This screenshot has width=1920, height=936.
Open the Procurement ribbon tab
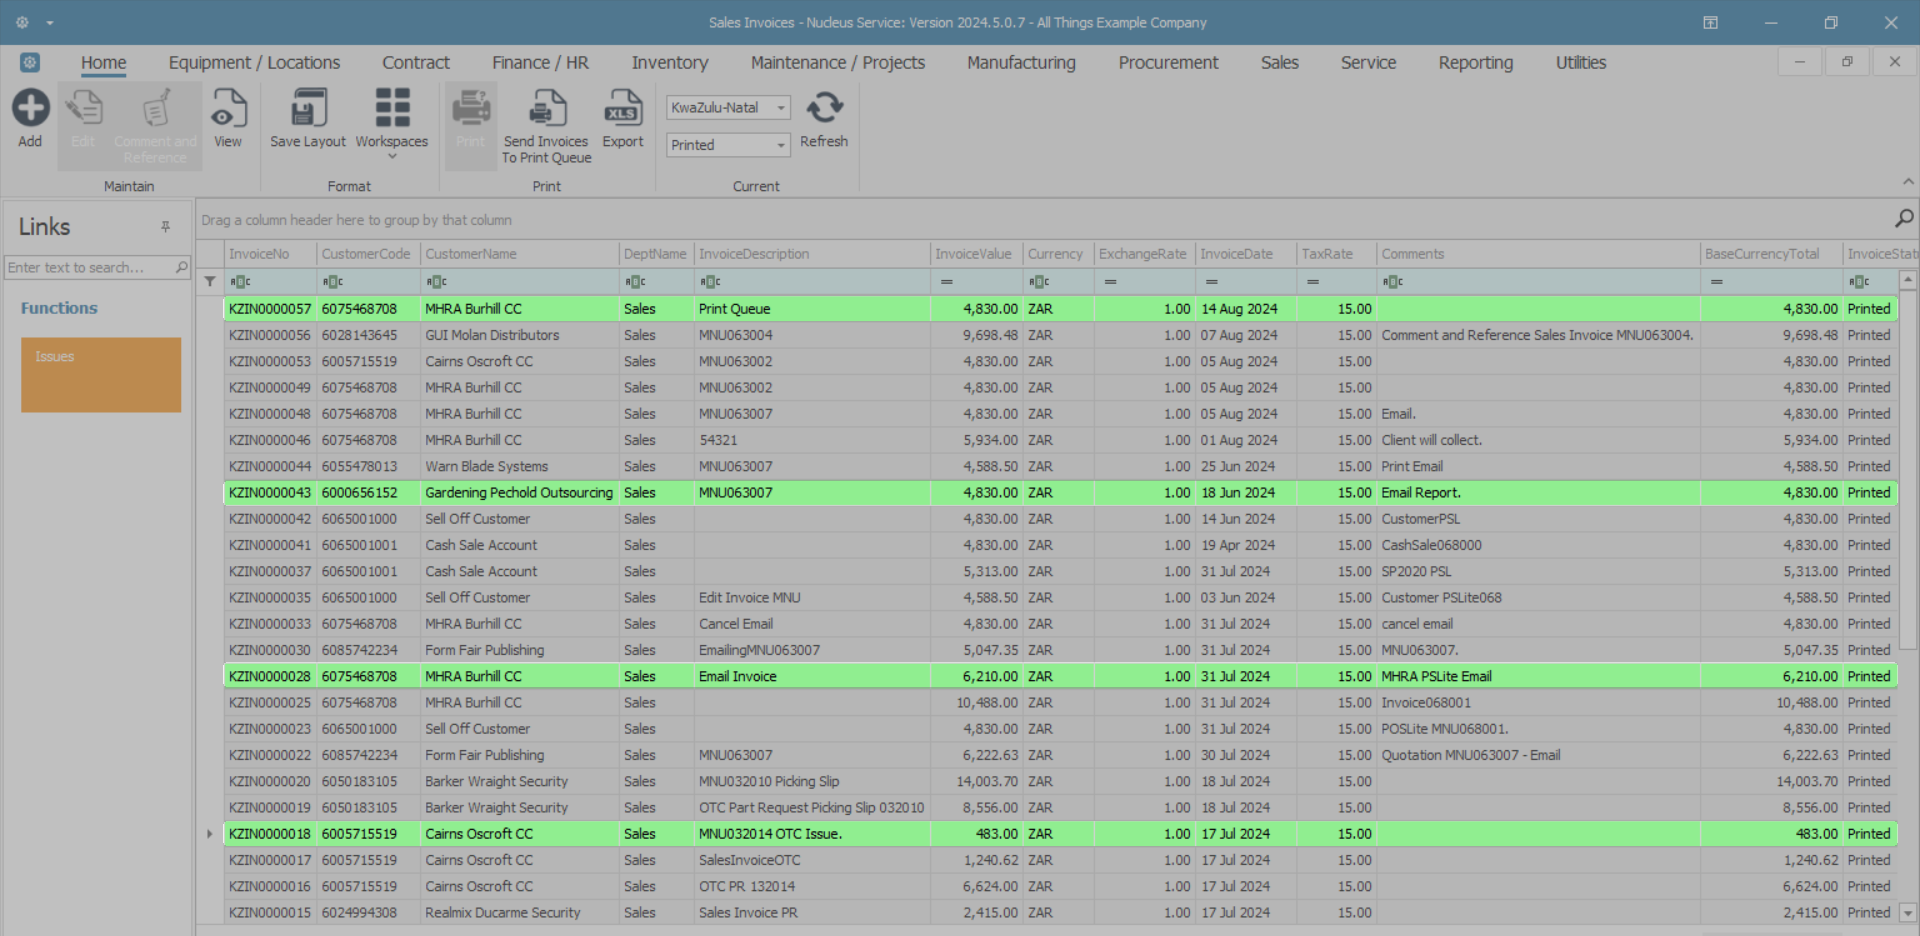[x=1168, y=63]
